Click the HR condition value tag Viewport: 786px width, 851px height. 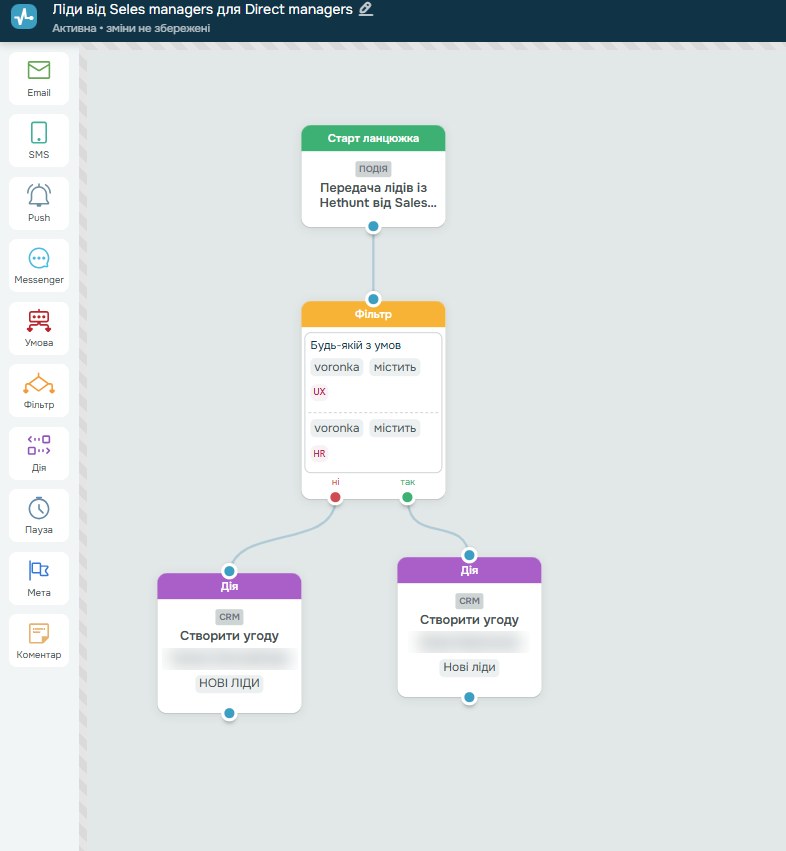click(x=319, y=454)
